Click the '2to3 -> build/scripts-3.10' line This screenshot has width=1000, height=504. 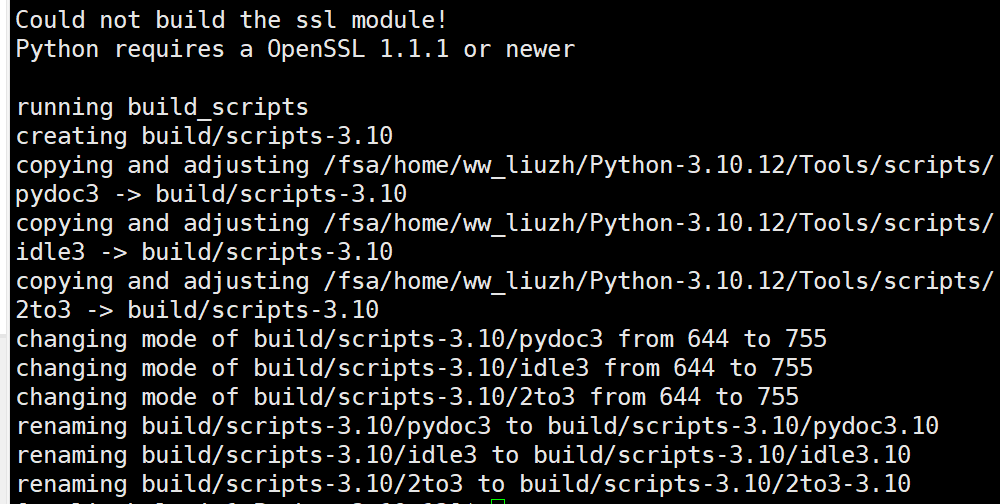197,310
